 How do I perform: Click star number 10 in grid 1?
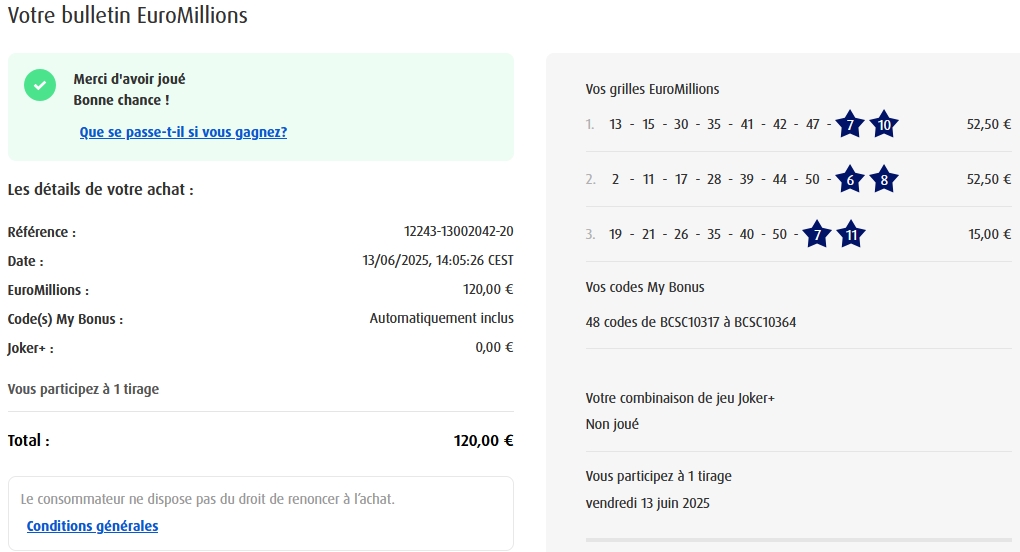pos(884,125)
